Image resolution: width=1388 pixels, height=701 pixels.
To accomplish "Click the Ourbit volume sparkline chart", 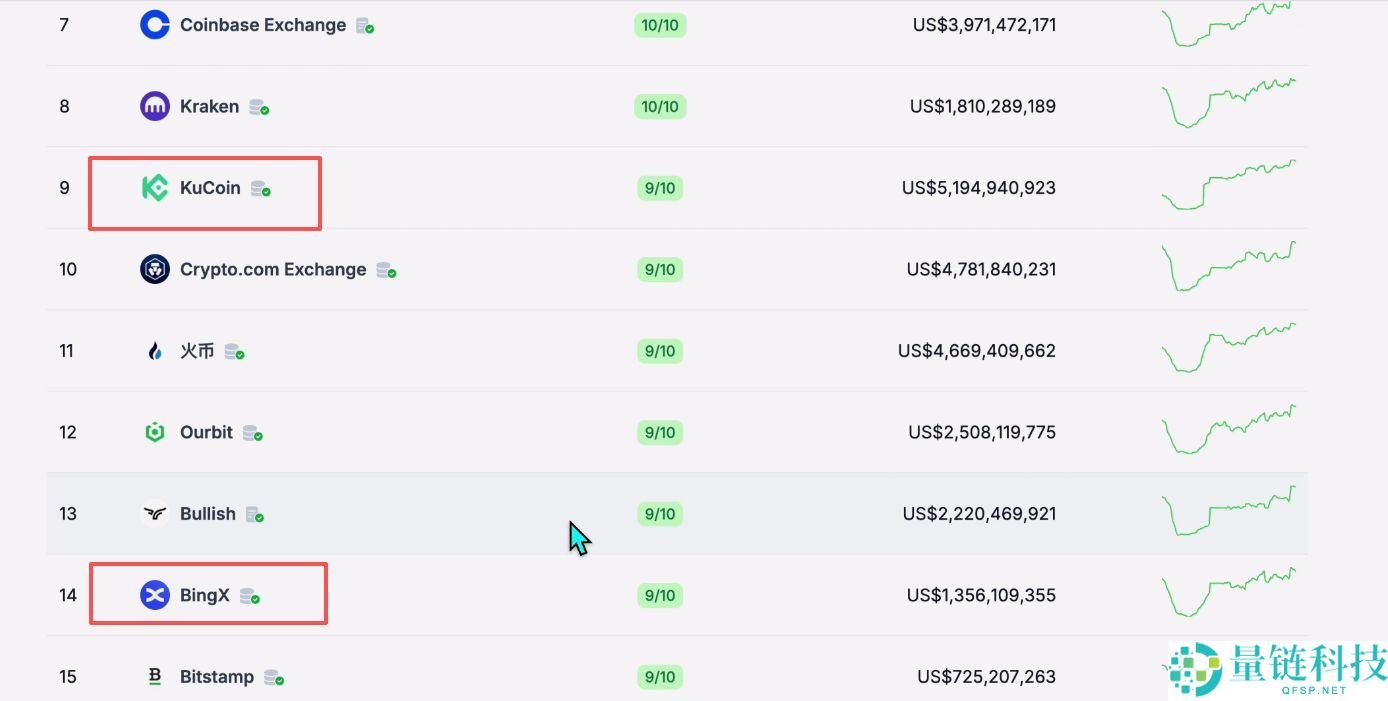I will pyautogui.click(x=1228, y=432).
